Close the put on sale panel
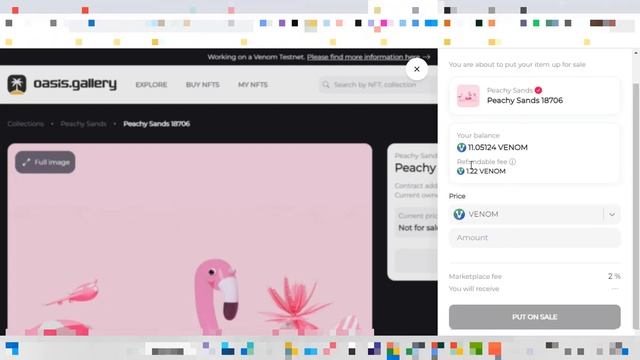640x360 pixels. [417, 69]
